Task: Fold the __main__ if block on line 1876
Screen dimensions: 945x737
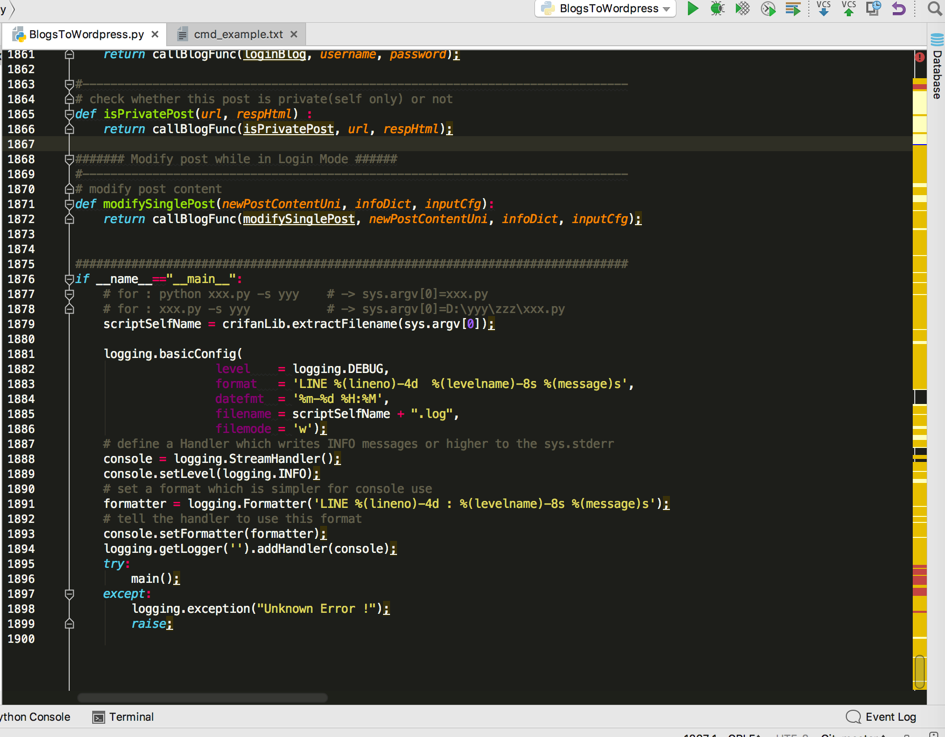Action: tap(69, 279)
